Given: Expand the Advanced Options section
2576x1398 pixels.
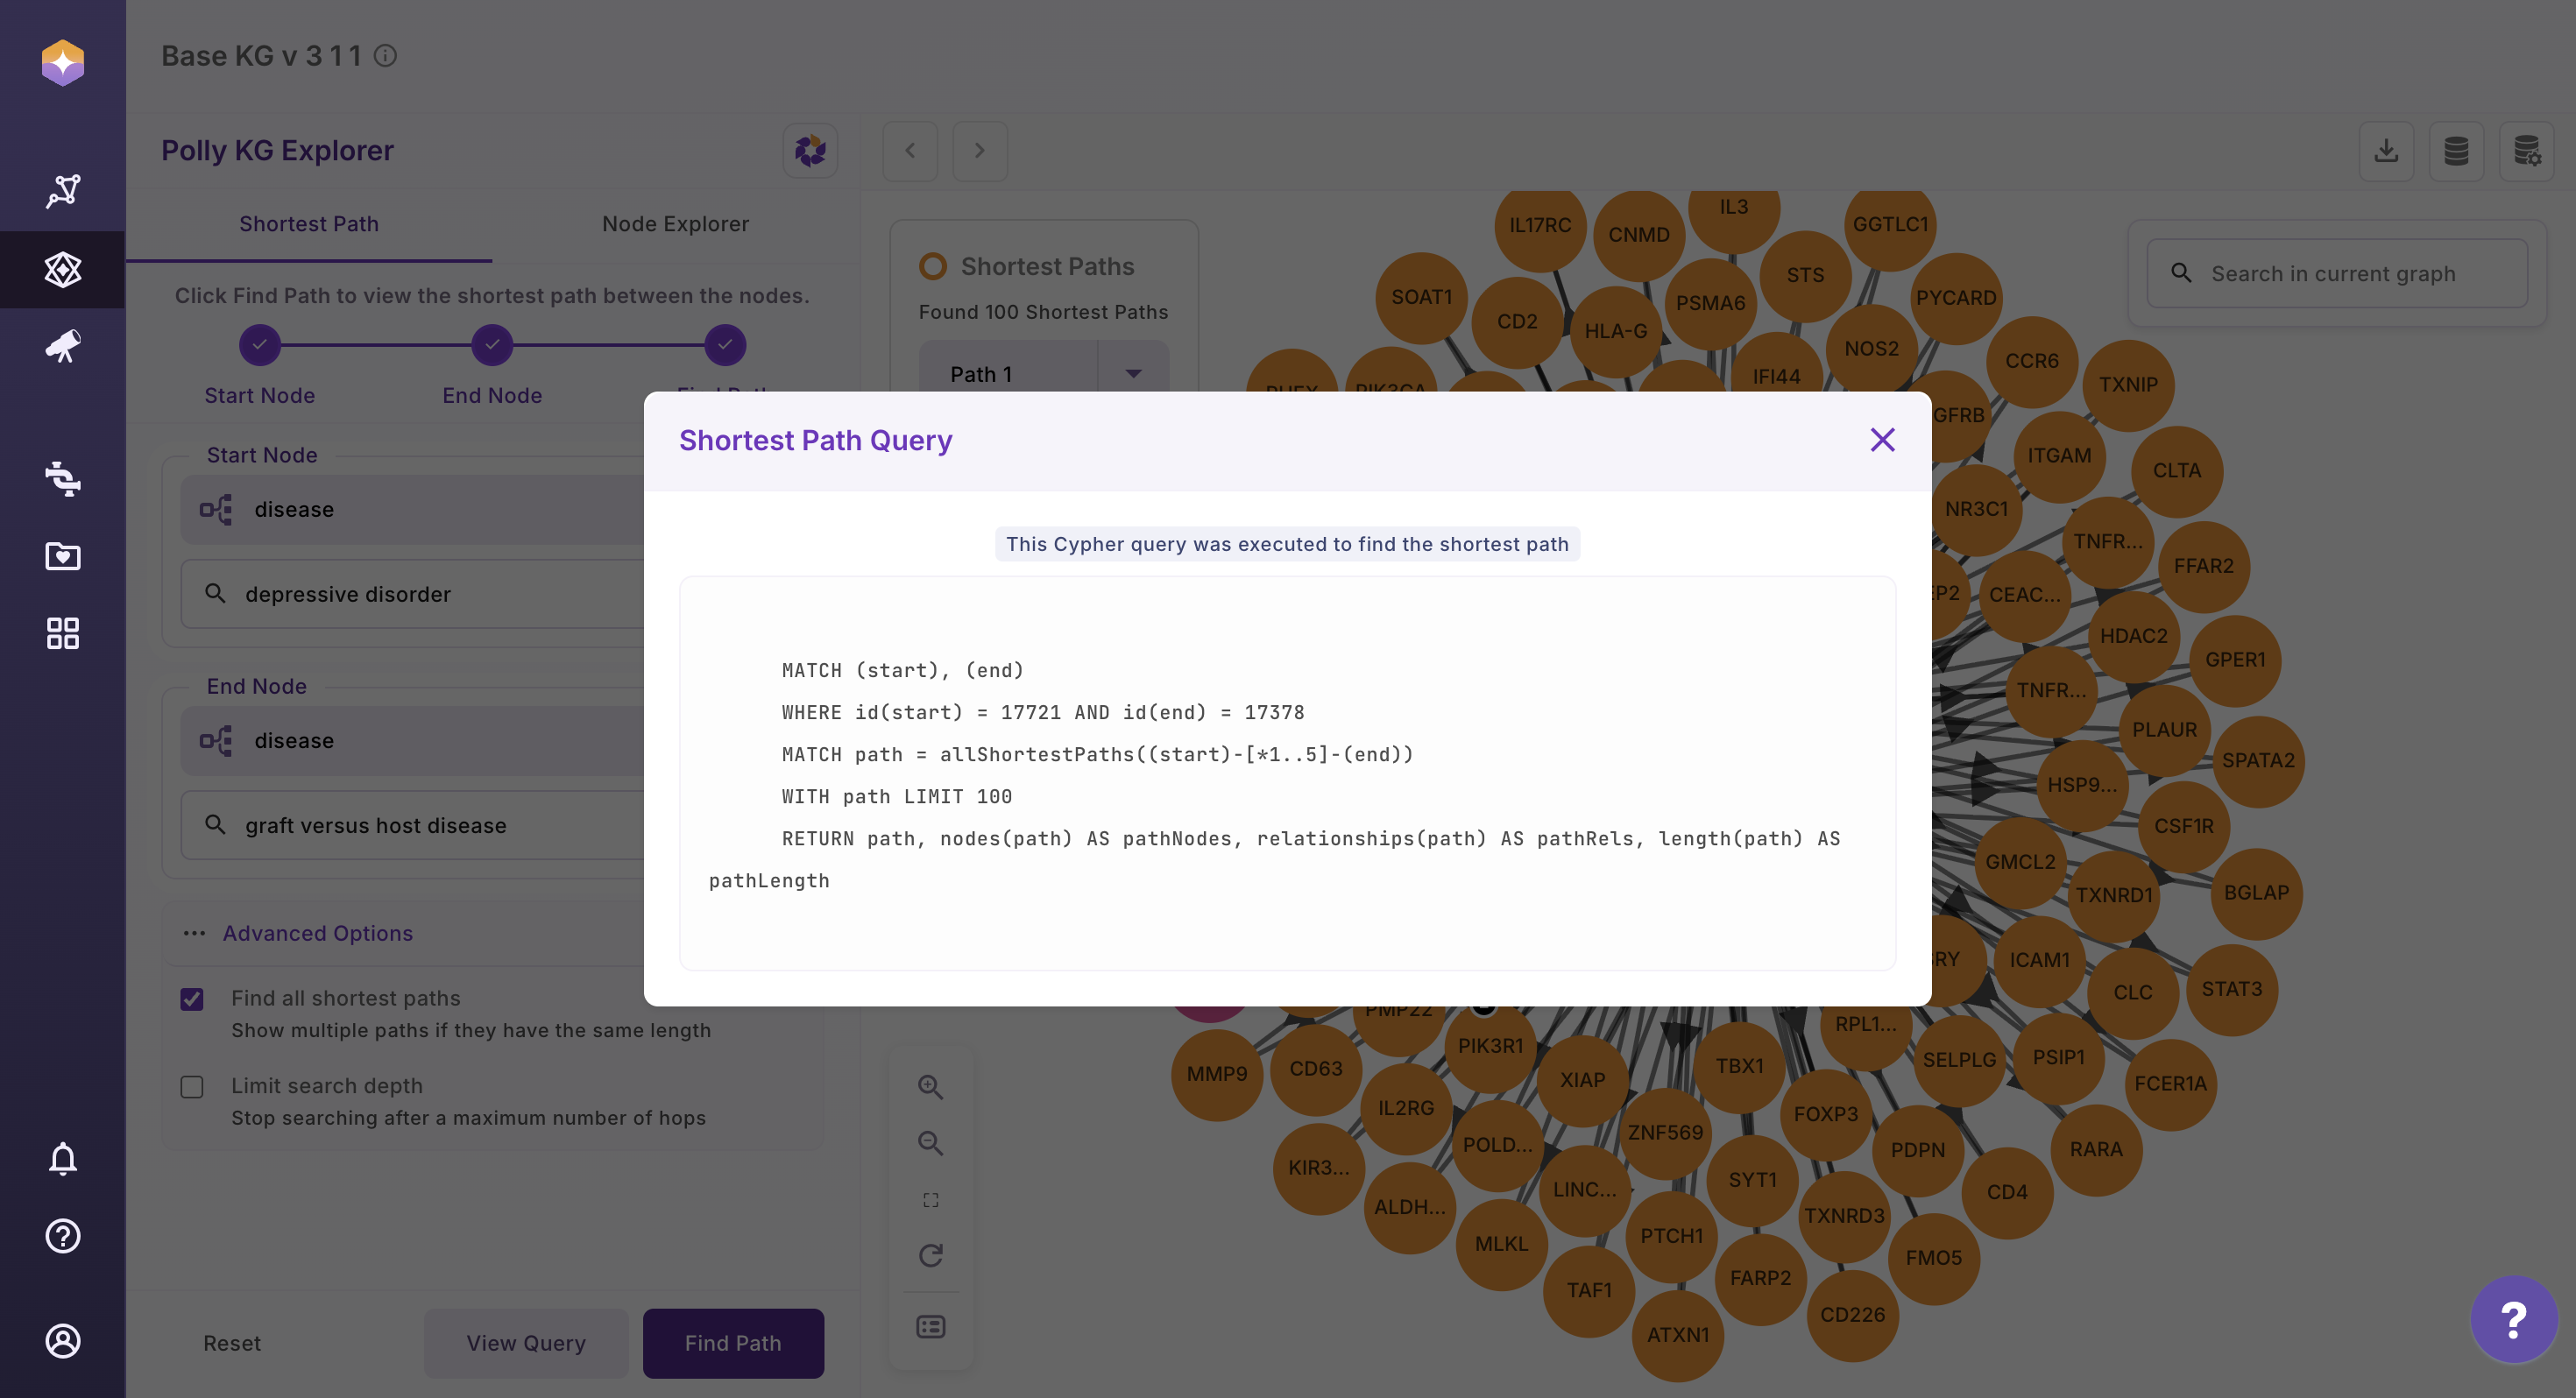Looking at the screenshot, I should 317,933.
